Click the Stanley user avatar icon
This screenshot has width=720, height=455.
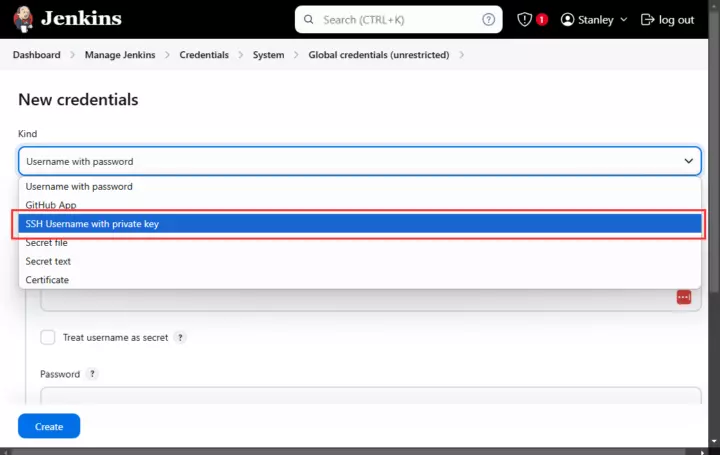(x=568, y=19)
